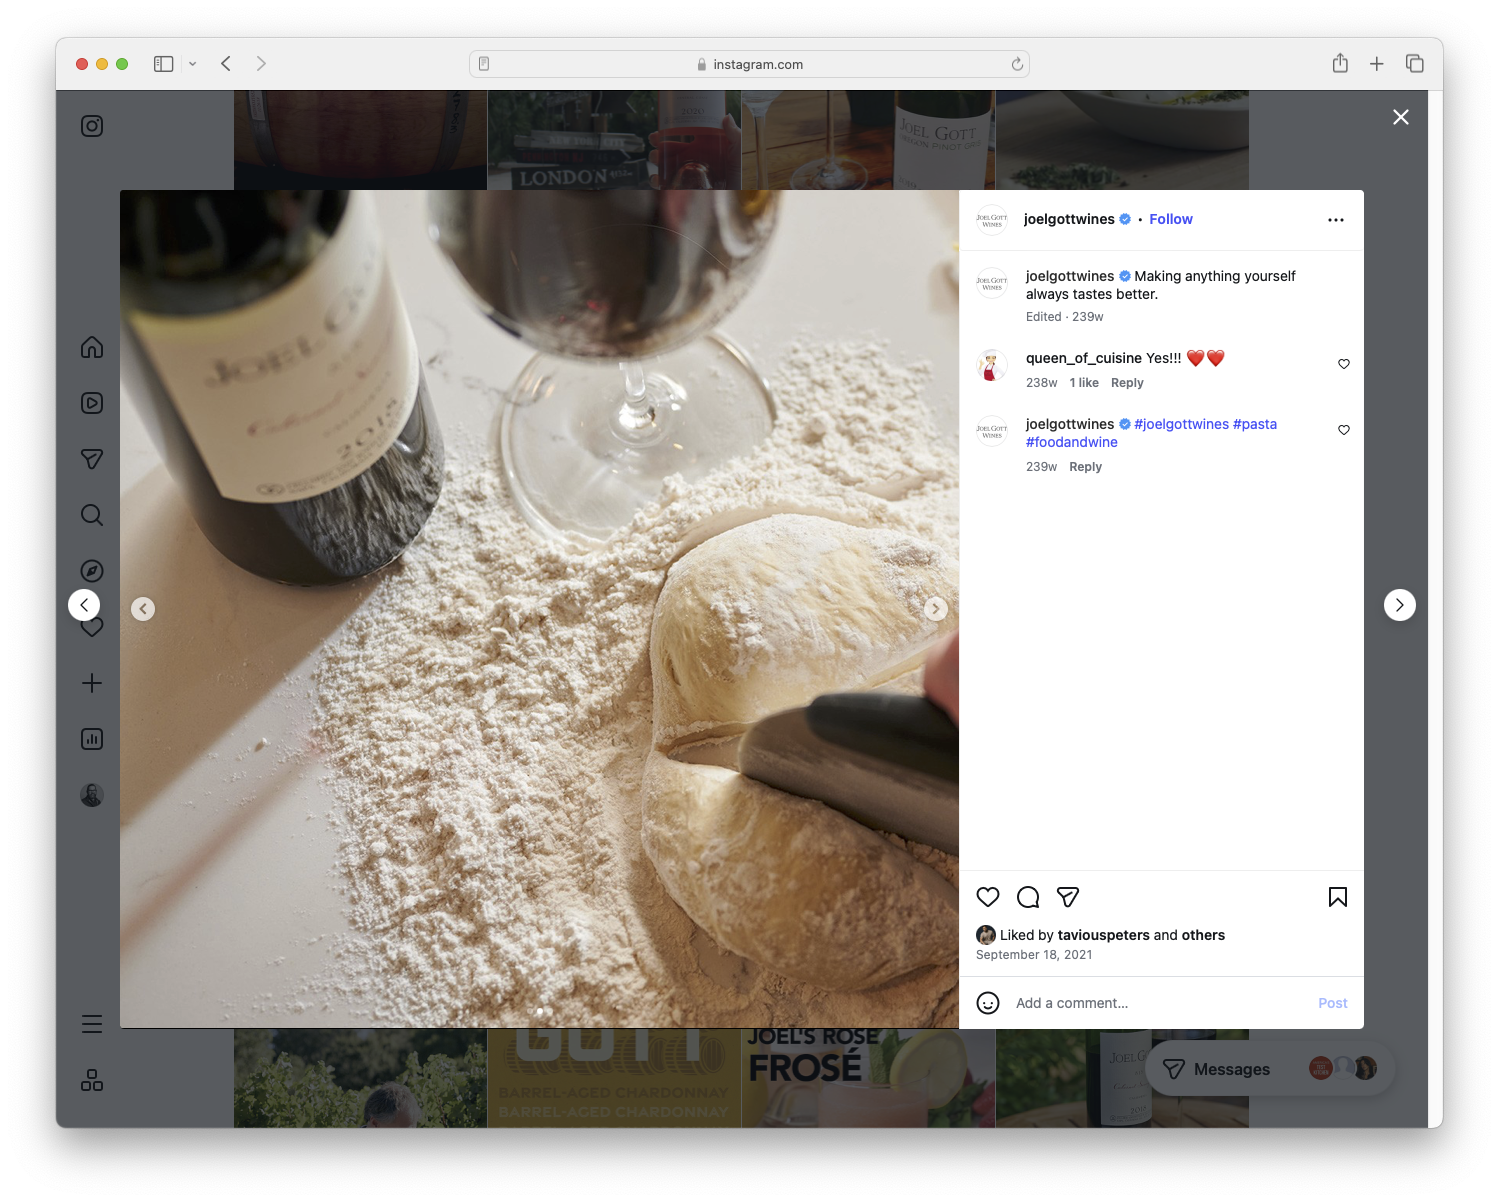This screenshot has width=1499, height=1202.
Task: Like the hashtag comment heart
Action: (1344, 430)
